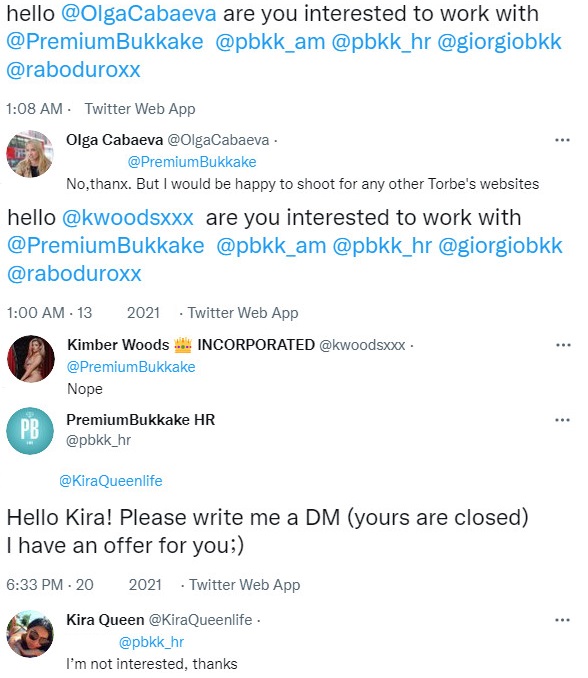Open more options on Olga Cabaeva's reply
Image resolution: width=588 pixels, height=678 pixels.
tap(562, 140)
